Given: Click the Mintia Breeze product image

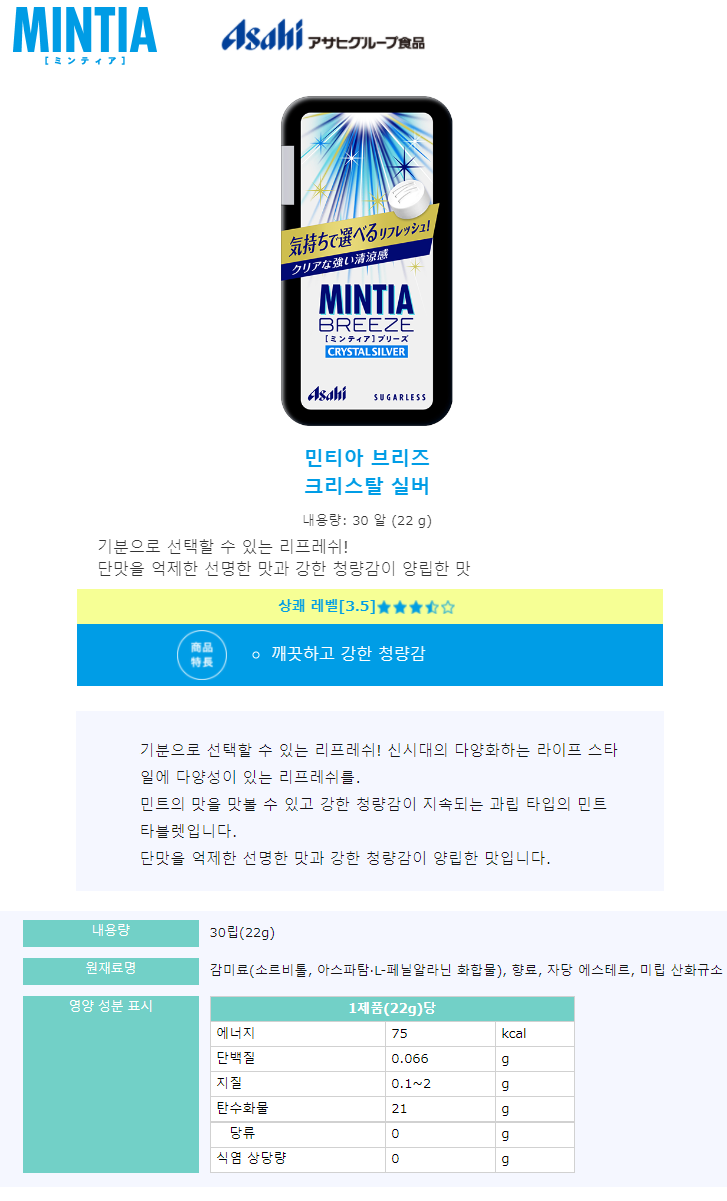Looking at the screenshot, I should tap(367, 261).
